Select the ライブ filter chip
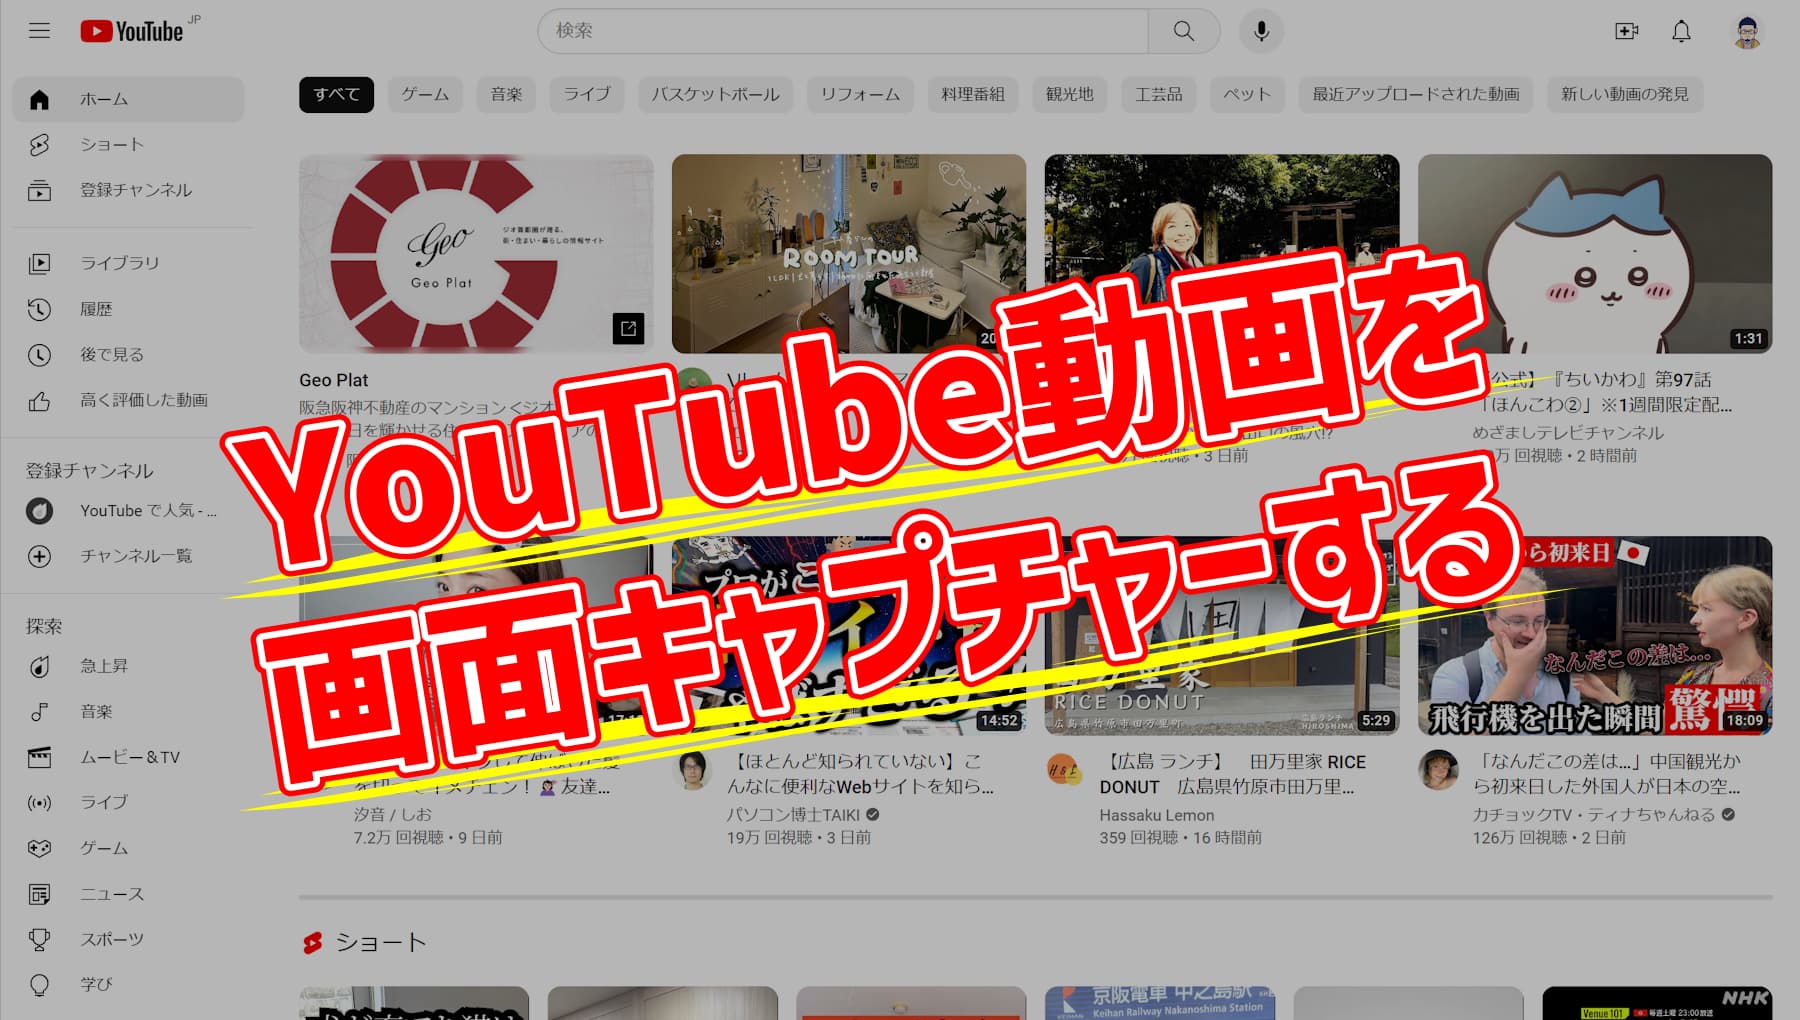This screenshot has height=1020, width=1800. click(587, 95)
